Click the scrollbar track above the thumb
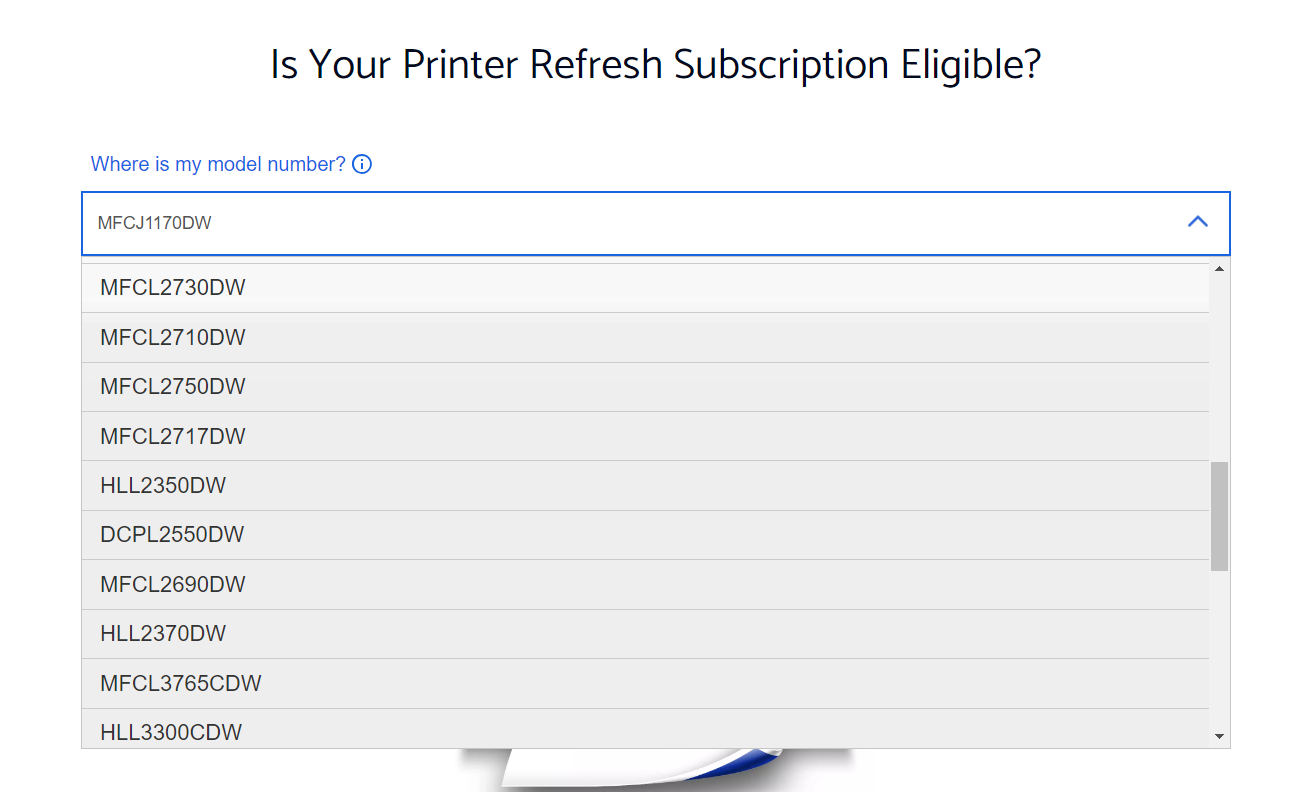The image size is (1307, 792). point(1219,370)
